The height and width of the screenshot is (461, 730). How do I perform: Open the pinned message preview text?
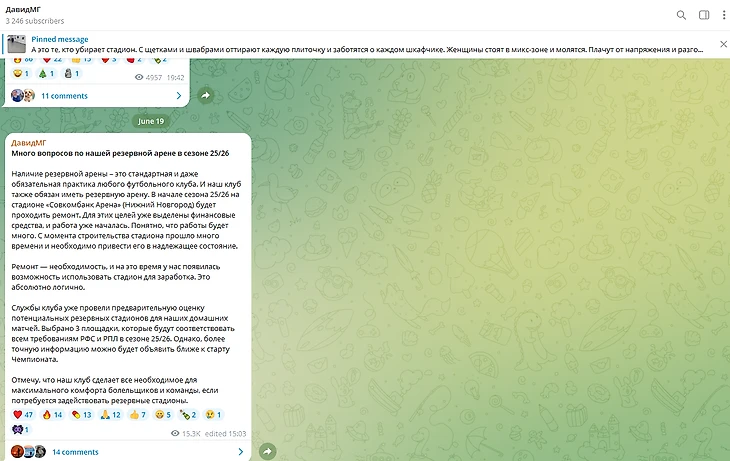pos(367,49)
